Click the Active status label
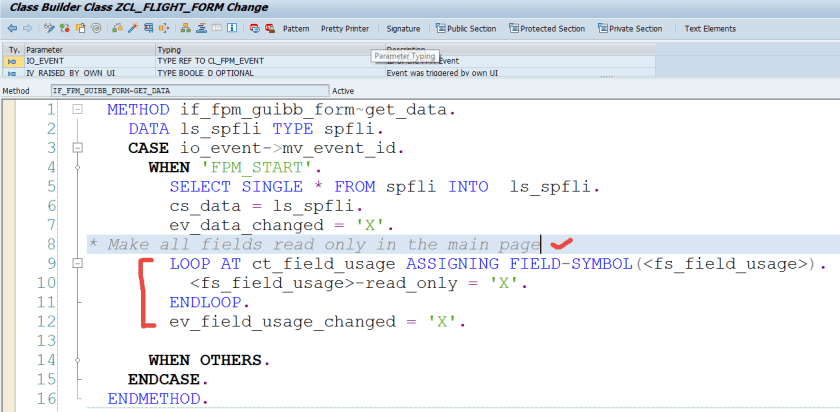840x412 pixels. pyautogui.click(x=343, y=91)
